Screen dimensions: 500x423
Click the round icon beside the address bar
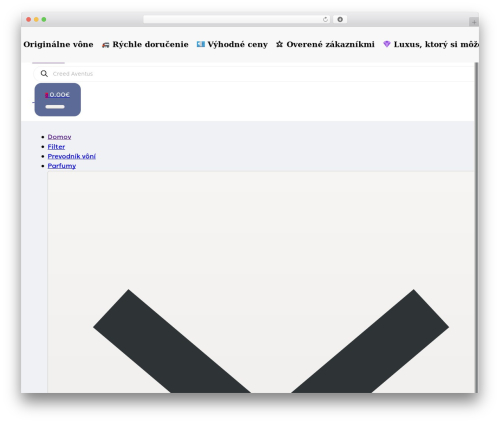tap(340, 20)
